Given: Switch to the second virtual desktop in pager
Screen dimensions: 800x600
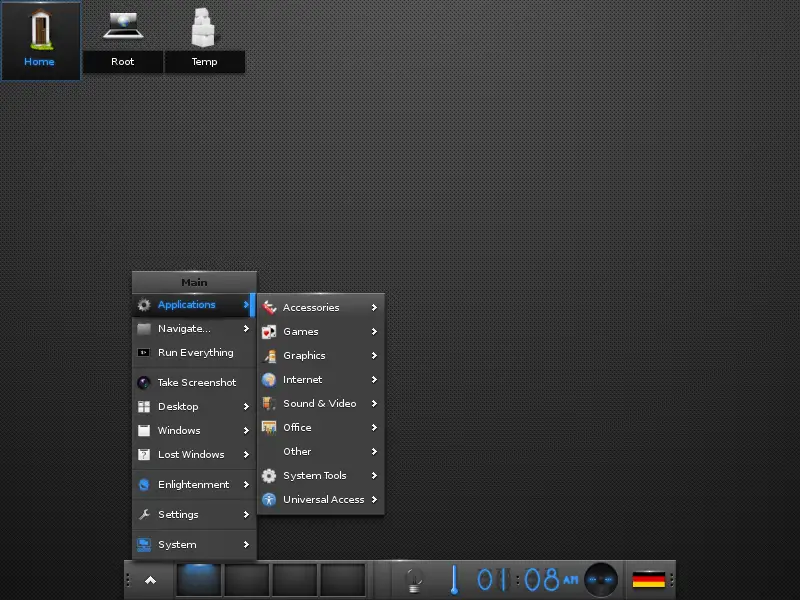Looking at the screenshot, I should 246,580.
